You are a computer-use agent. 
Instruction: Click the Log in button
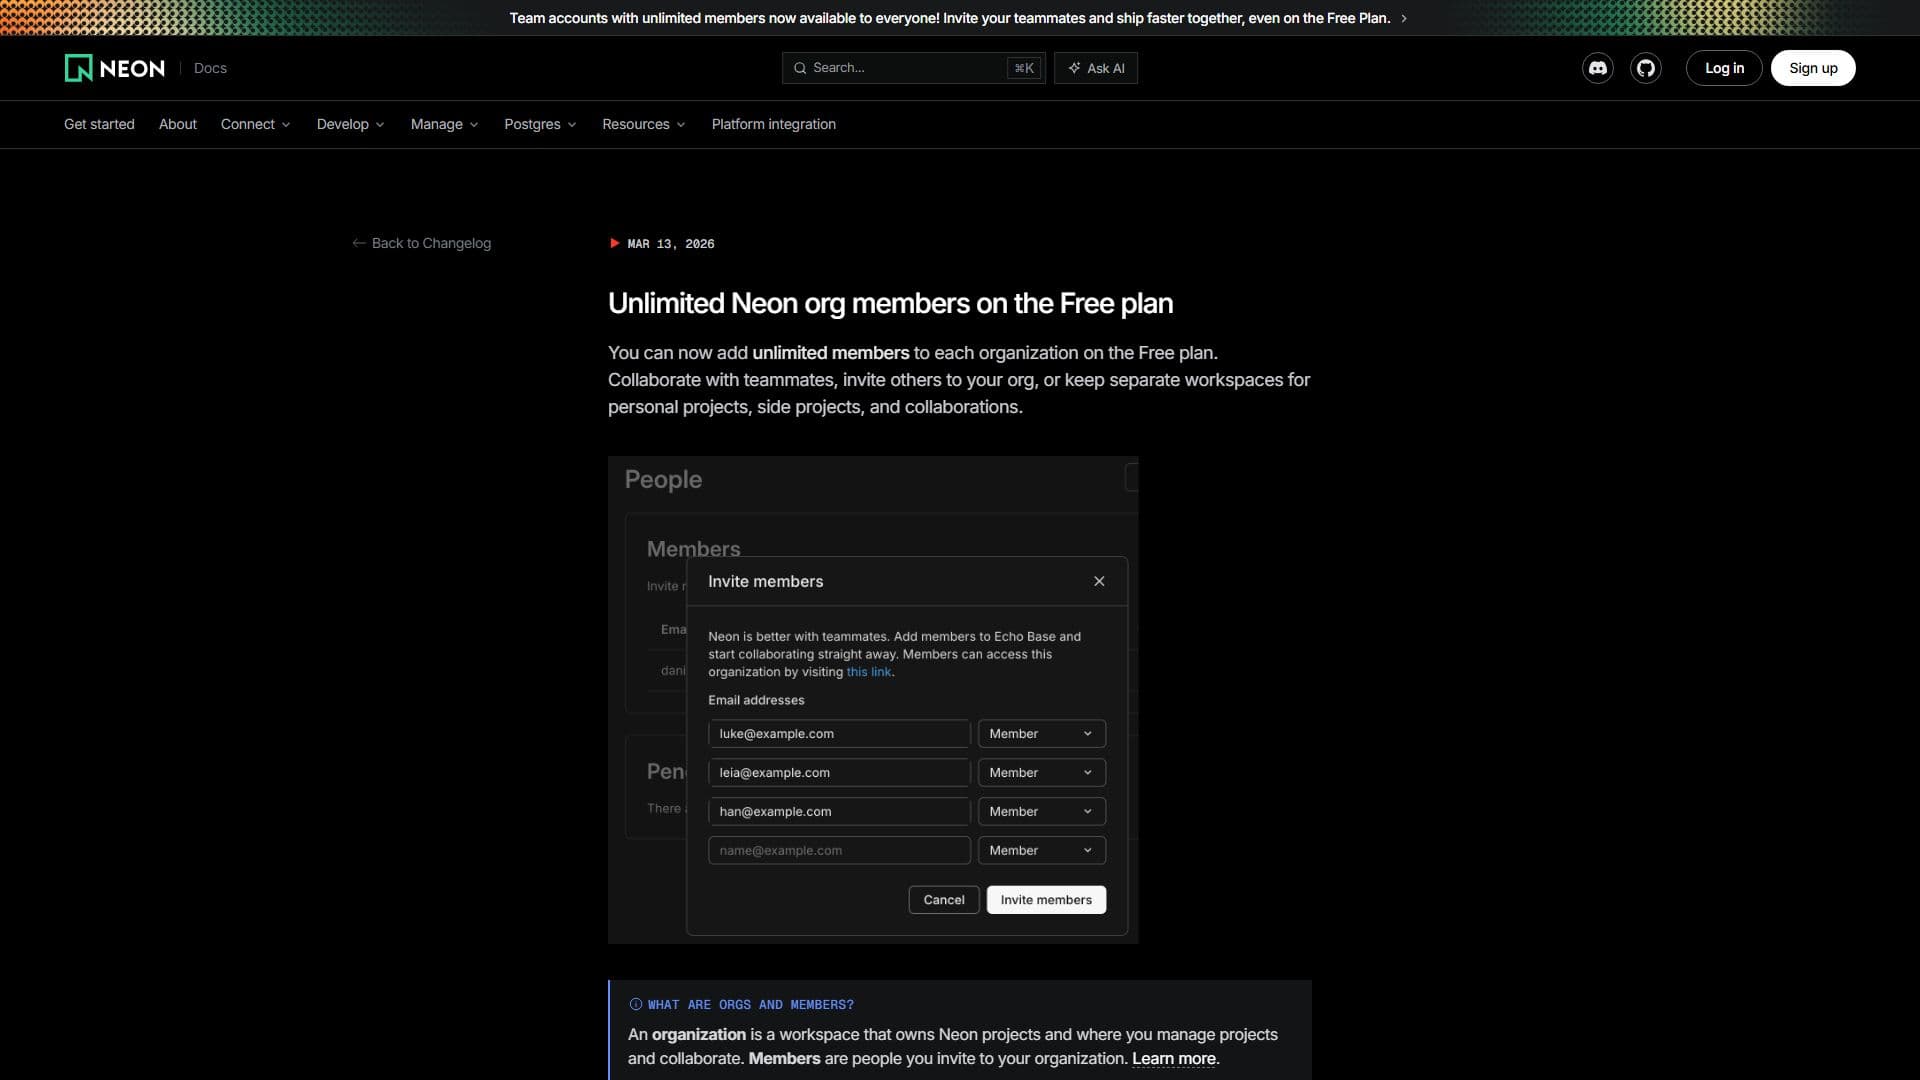pos(1724,68)
